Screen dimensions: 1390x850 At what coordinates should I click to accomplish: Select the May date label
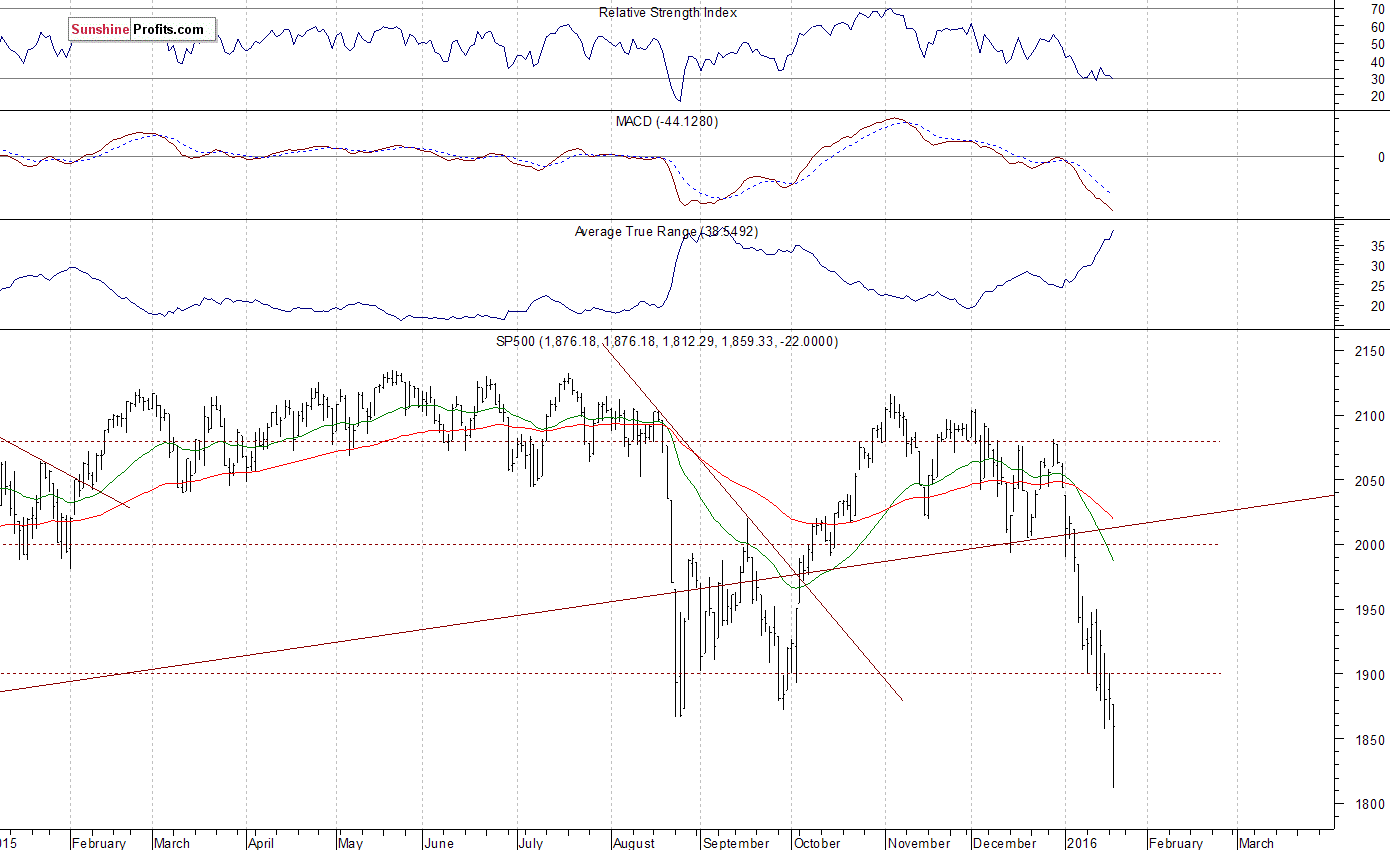351,843
